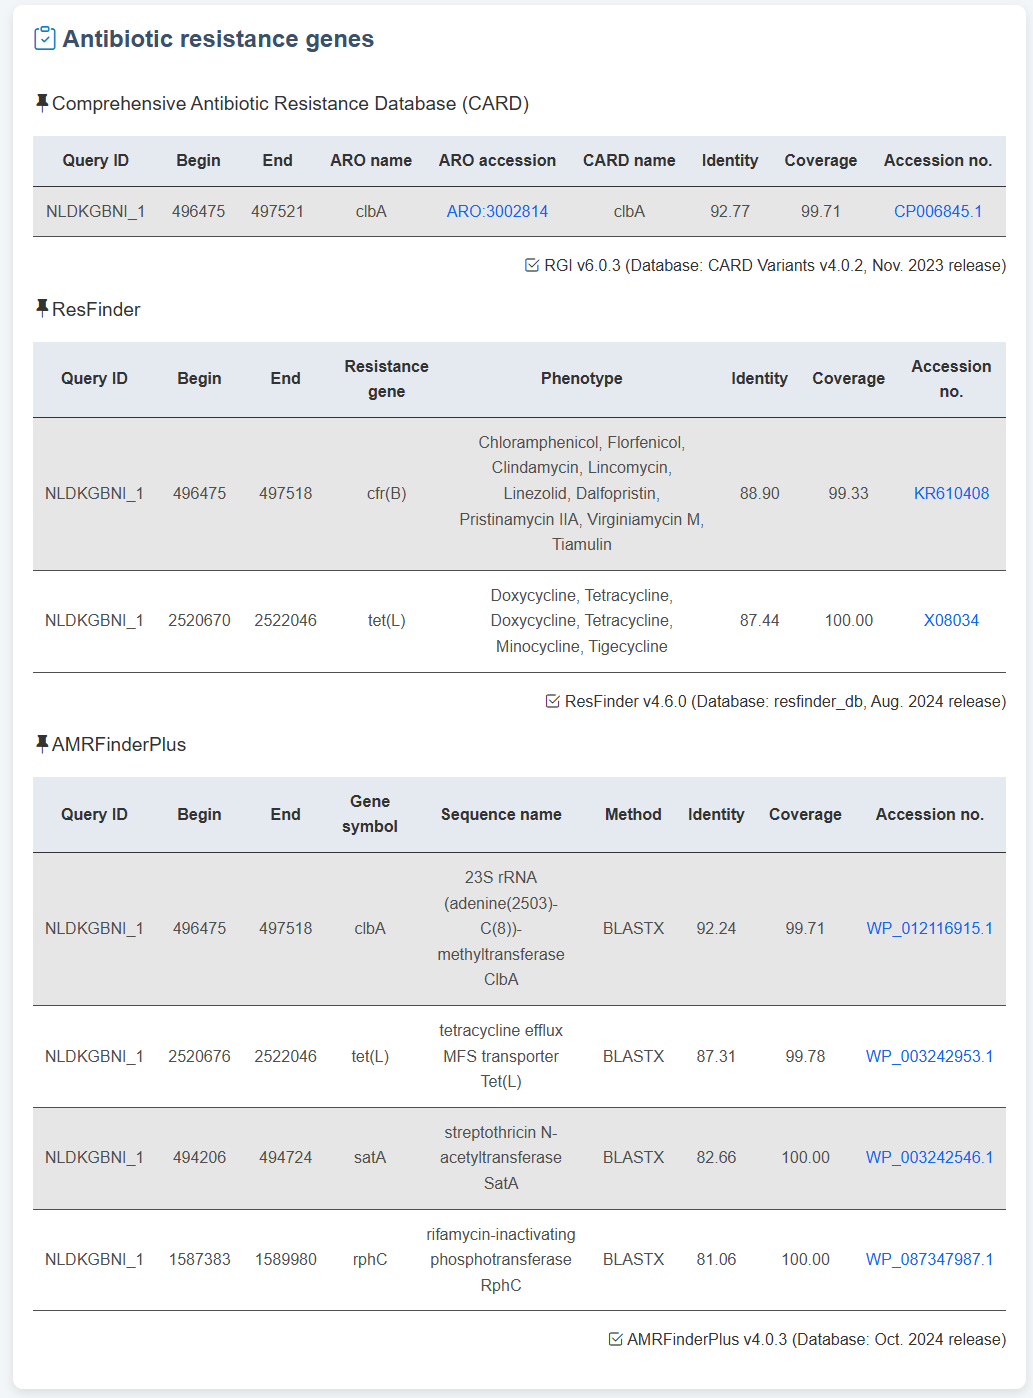Follow the KR610408 accession link
1033x1398 pixels.
tap(951, 493)
